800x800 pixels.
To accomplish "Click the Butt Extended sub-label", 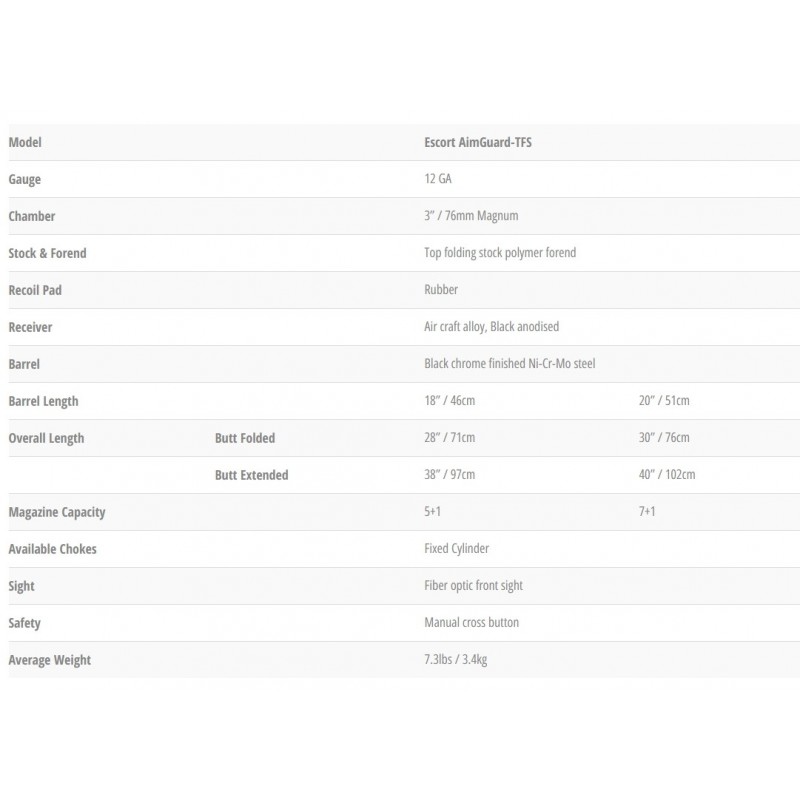I will pyautogui.click(x=251, y=475).
